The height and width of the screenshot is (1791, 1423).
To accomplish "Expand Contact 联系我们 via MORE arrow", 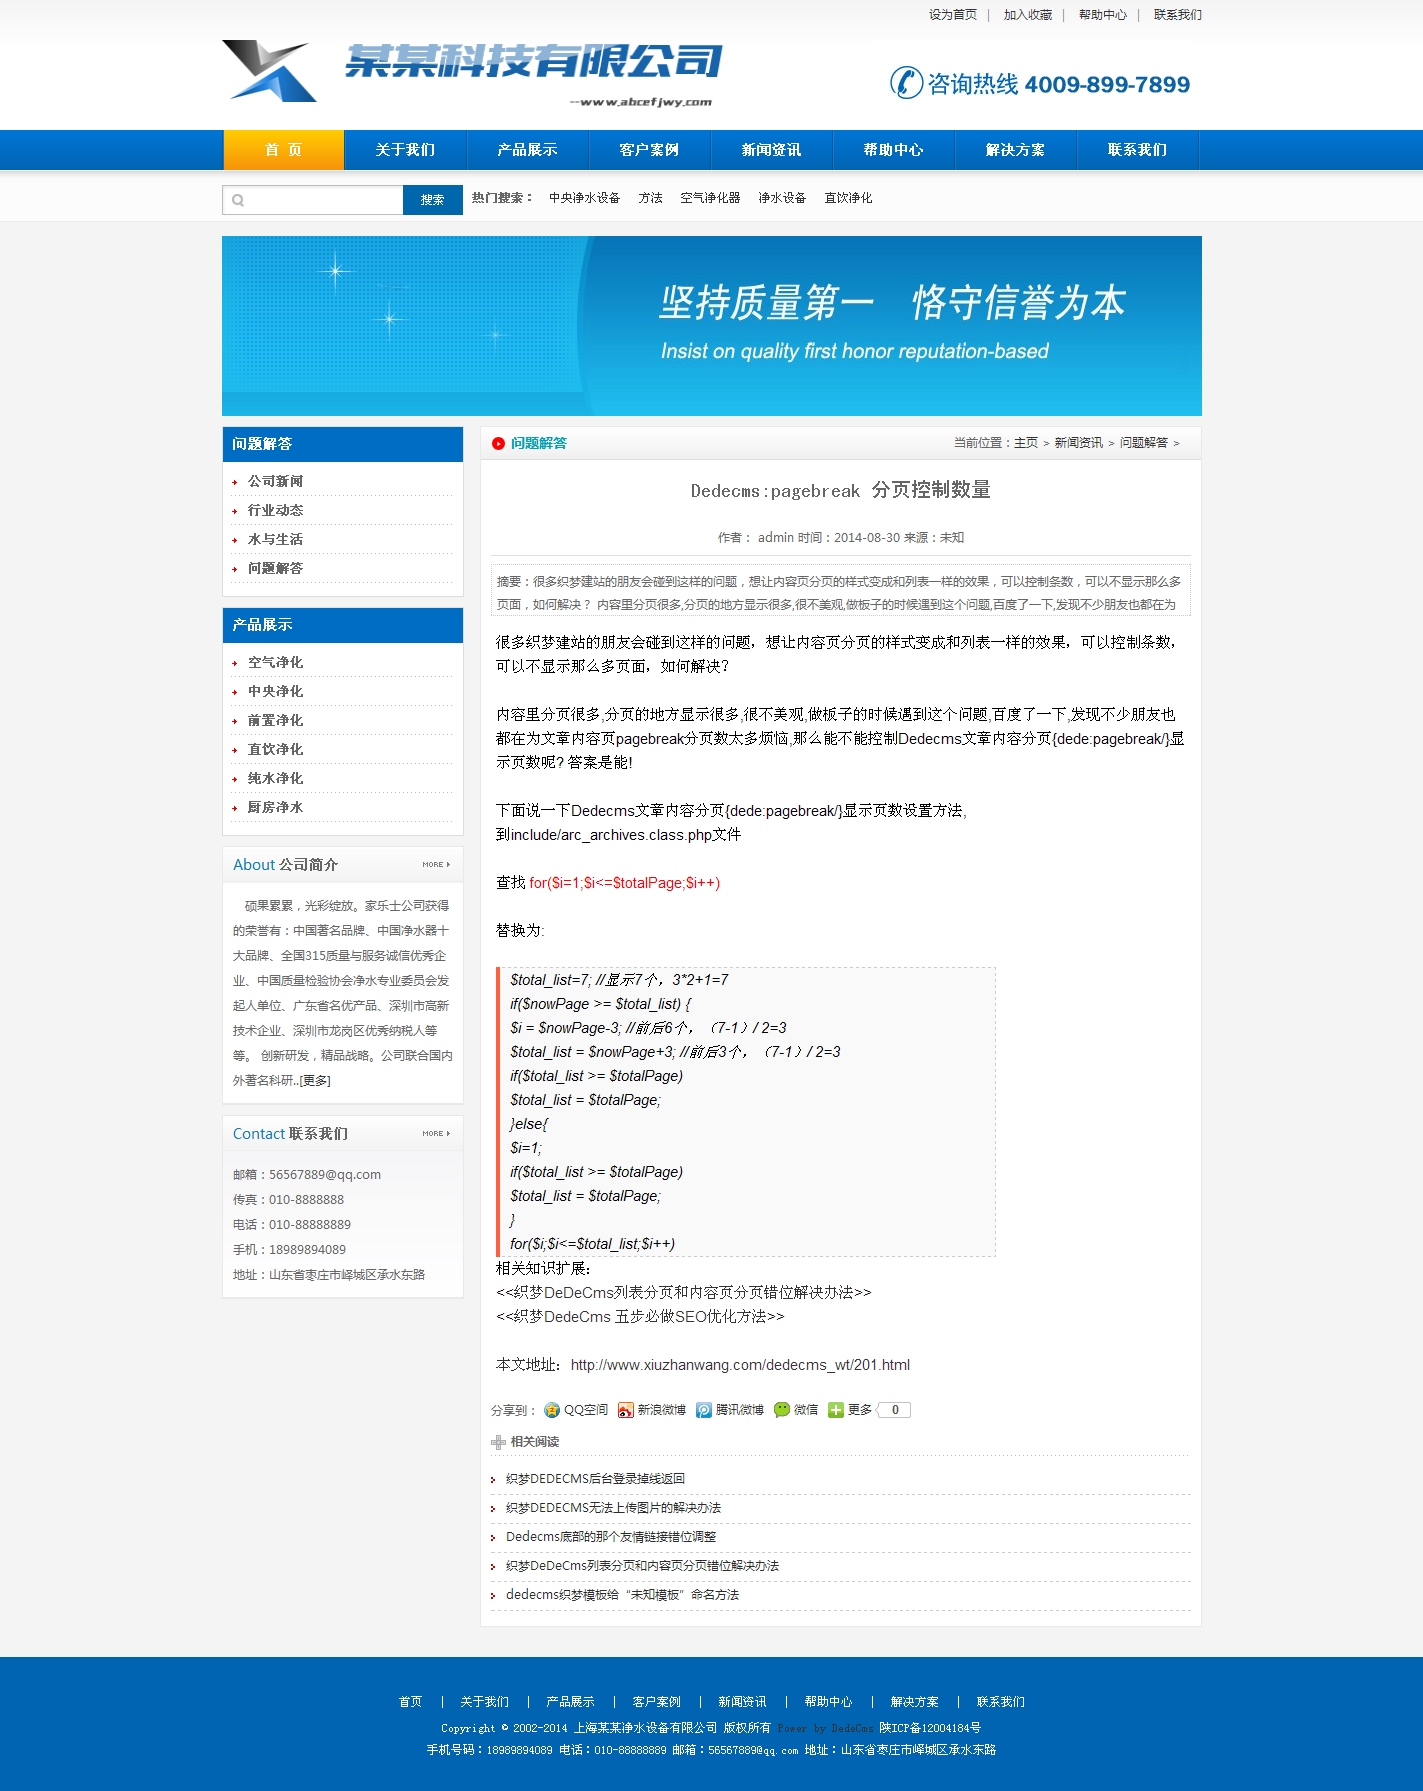I will (436, 1134).
